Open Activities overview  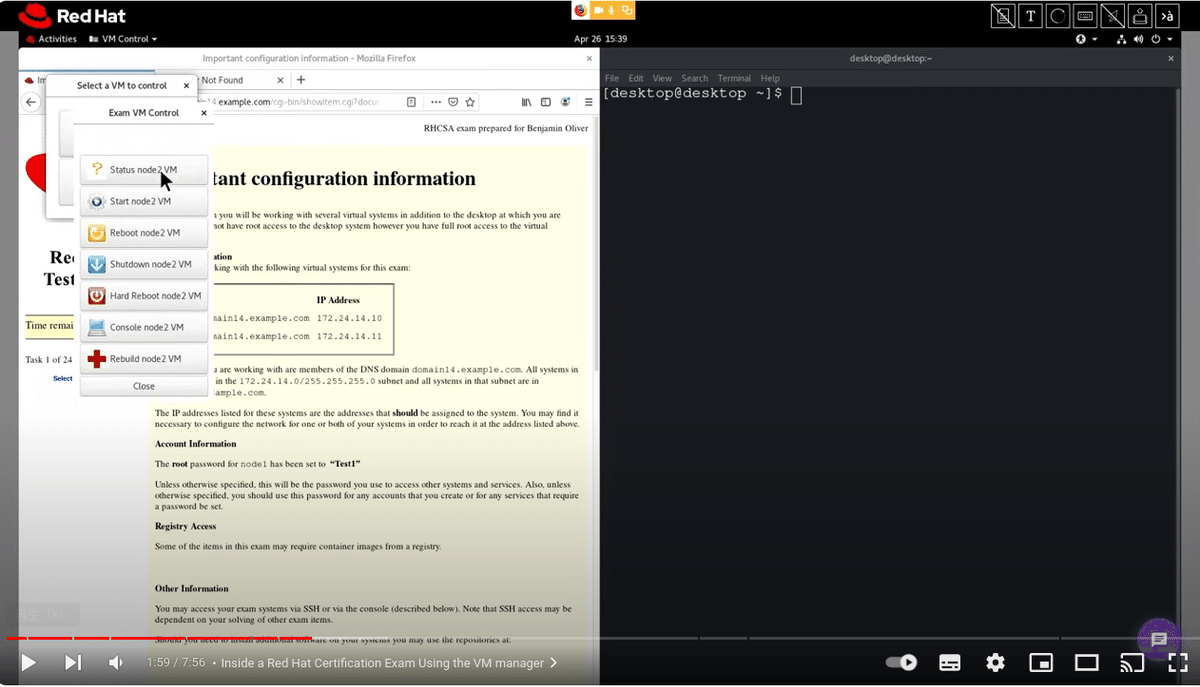click(51, 39)
